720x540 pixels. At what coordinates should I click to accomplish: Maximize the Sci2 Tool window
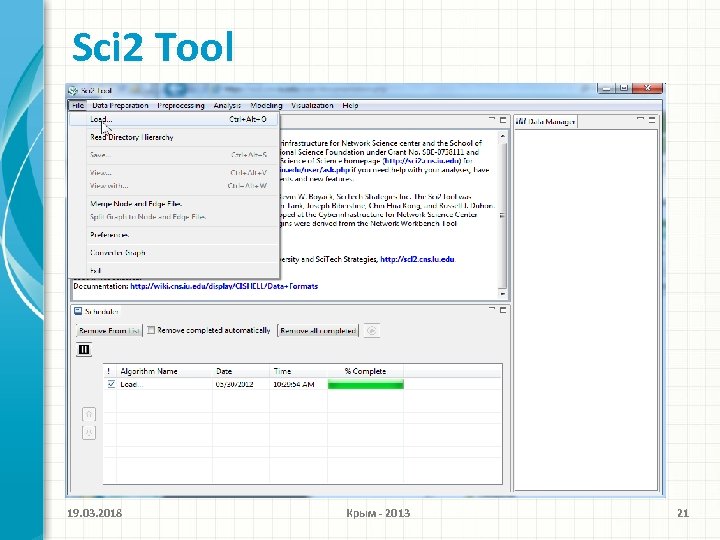tap(623, 88)
